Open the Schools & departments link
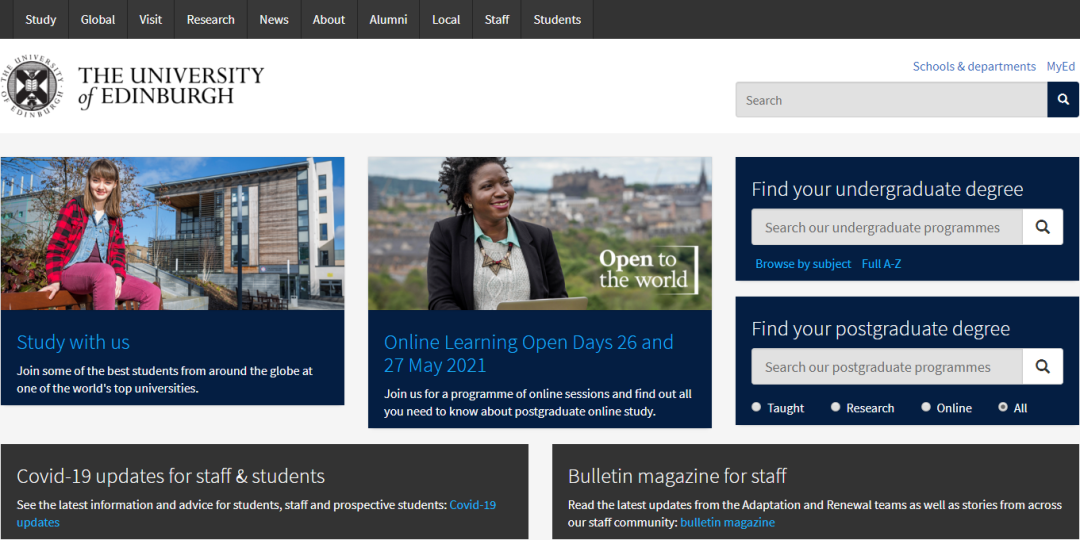 click(x=974, y=66)
